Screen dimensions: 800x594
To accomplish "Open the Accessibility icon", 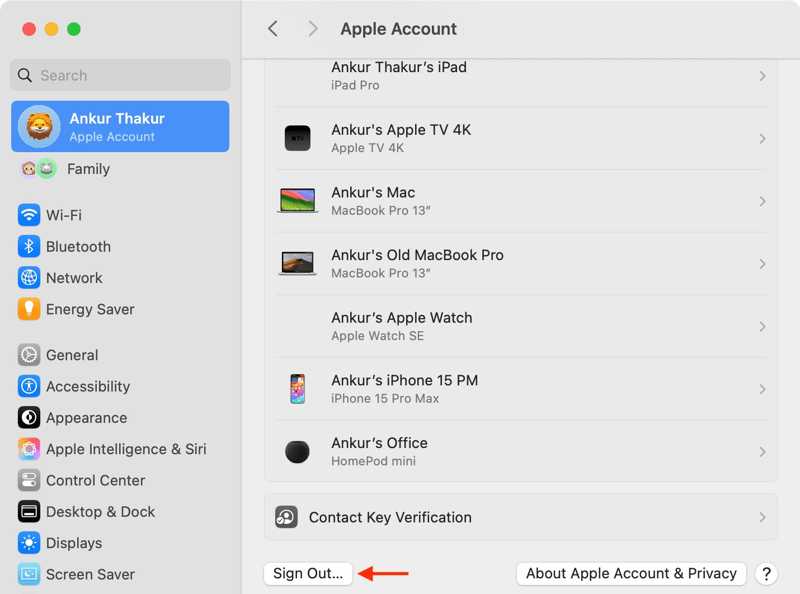I will (29, 386).
